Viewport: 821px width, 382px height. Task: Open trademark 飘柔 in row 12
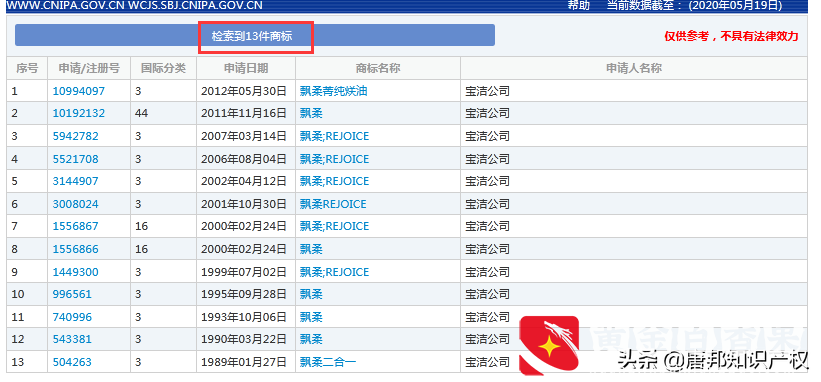(311, 339)
